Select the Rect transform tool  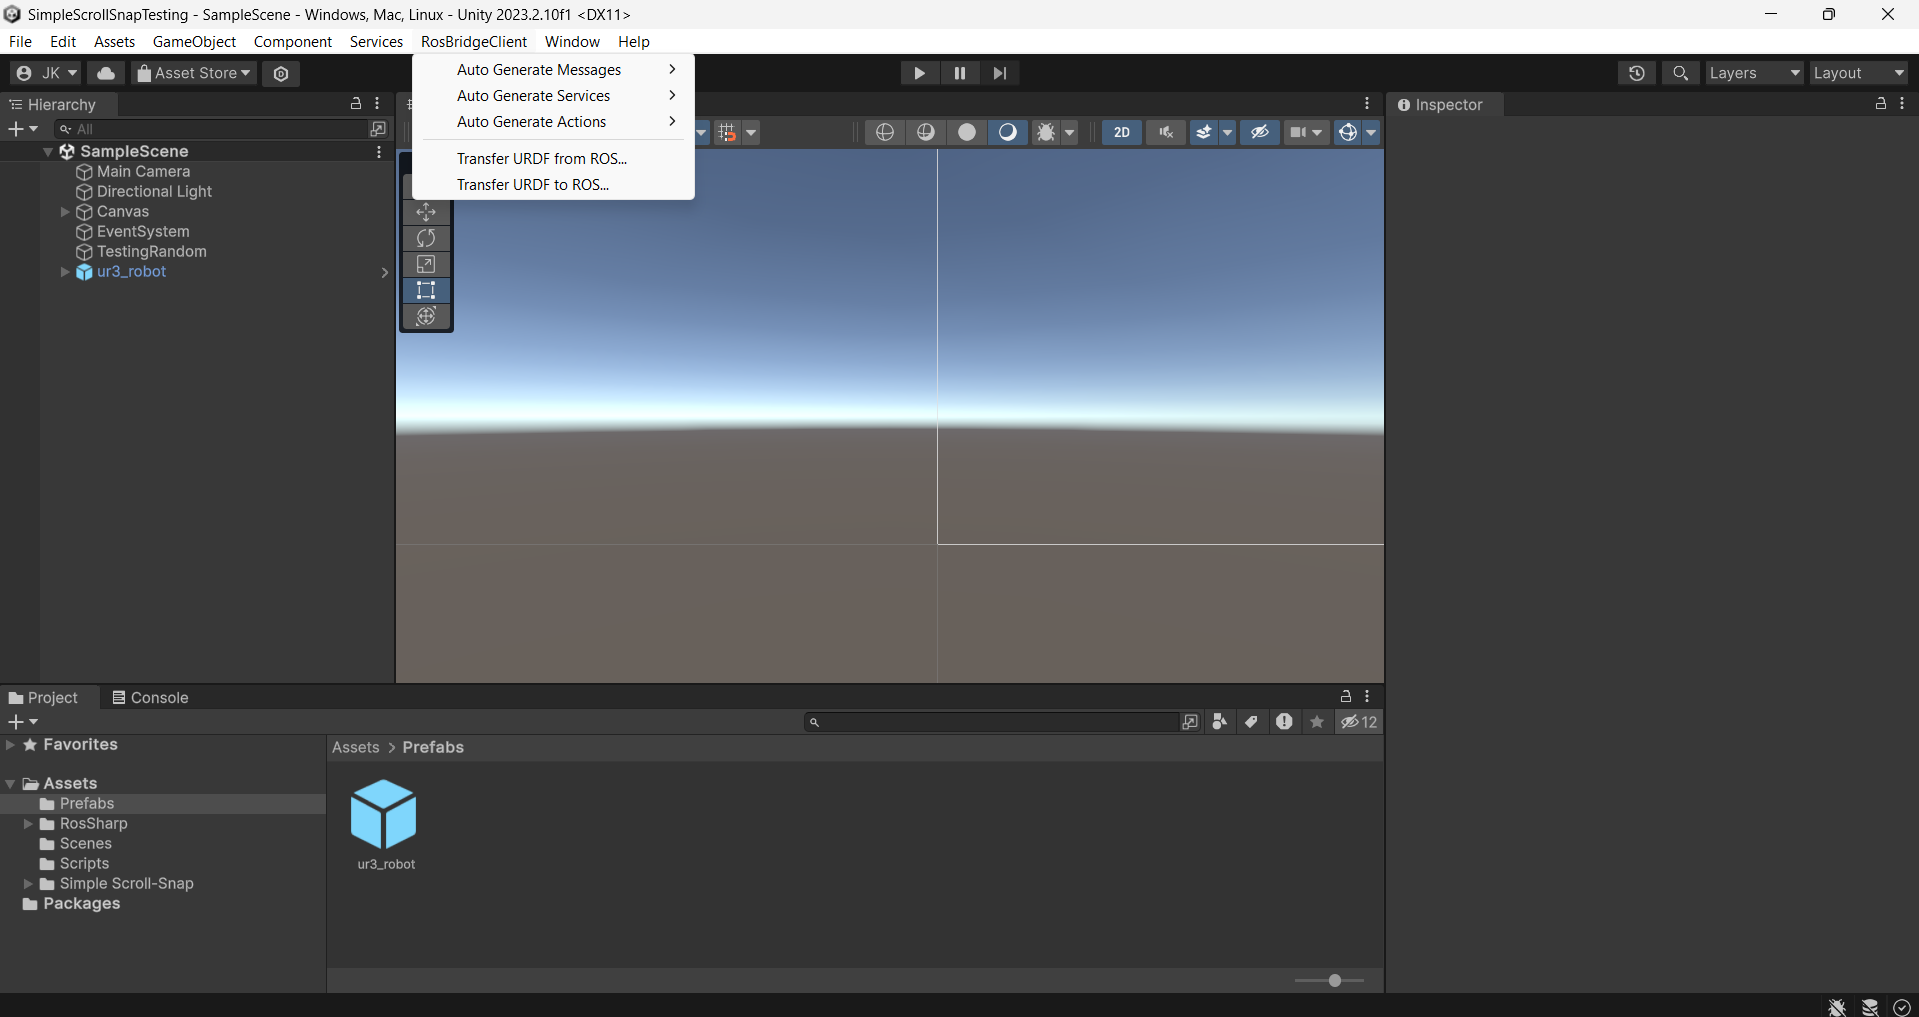click(x=426, y=290)
